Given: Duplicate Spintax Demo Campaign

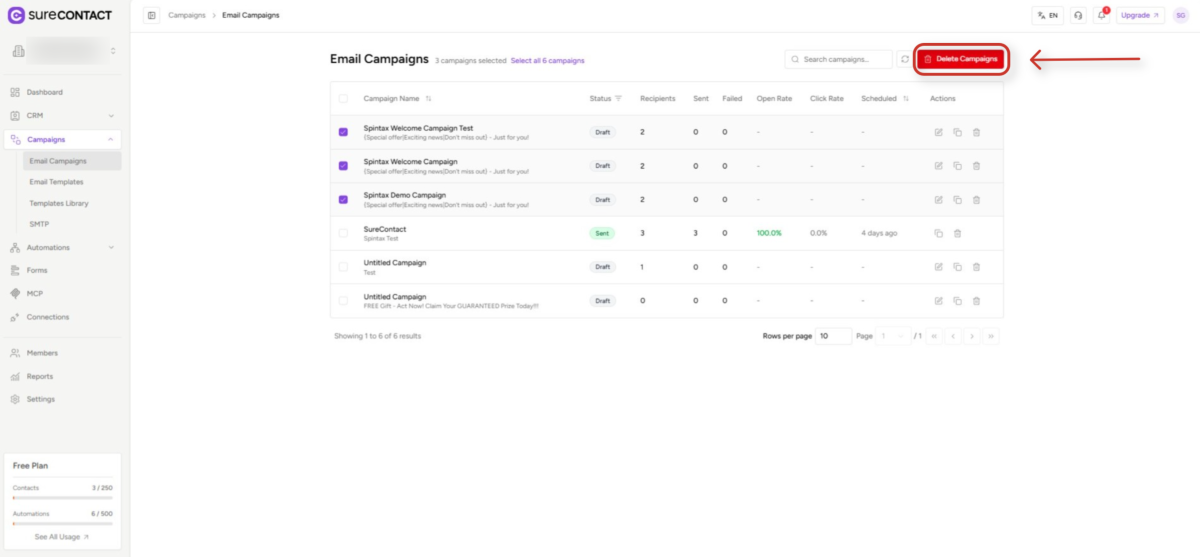Looking at the screenshot, I should 957,199.
